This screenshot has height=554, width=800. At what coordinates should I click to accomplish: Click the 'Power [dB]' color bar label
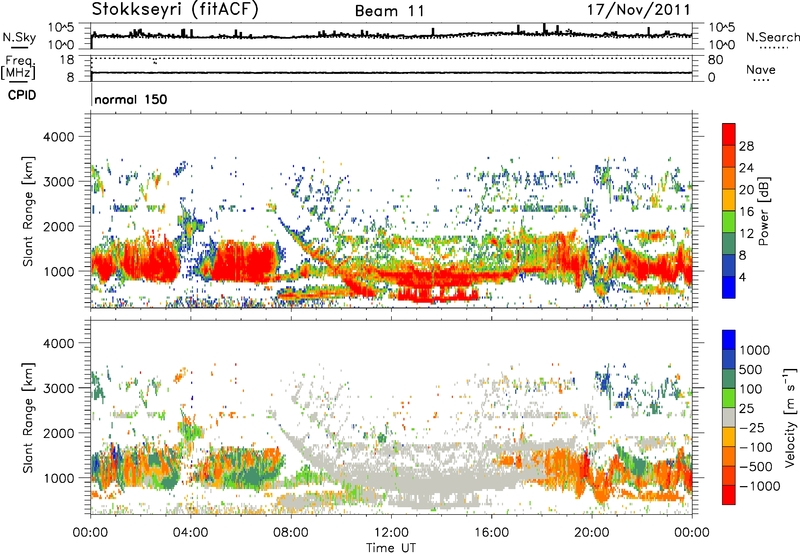coord(763,211)
